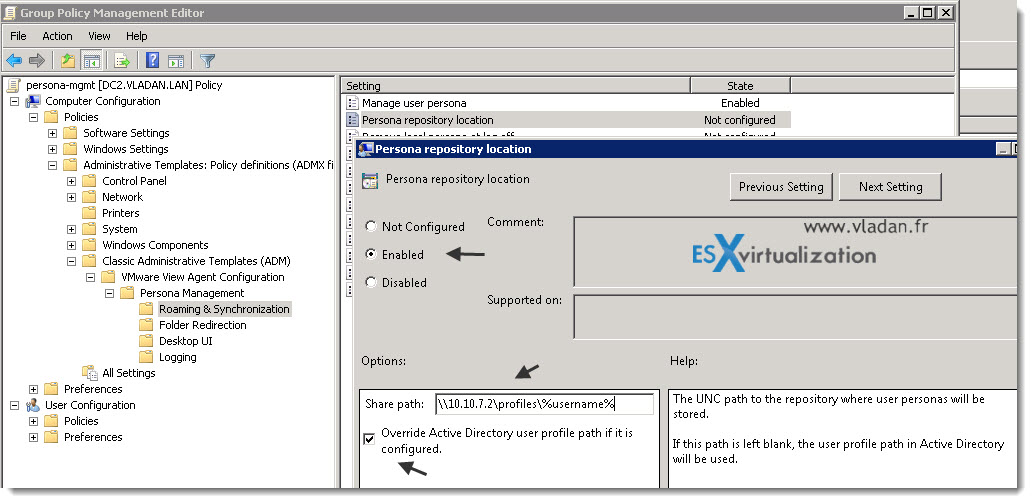Toggle Override Active Directory user profile path checkbox
The height and width of the screenshot is (503, 1032).
[369, 438]
